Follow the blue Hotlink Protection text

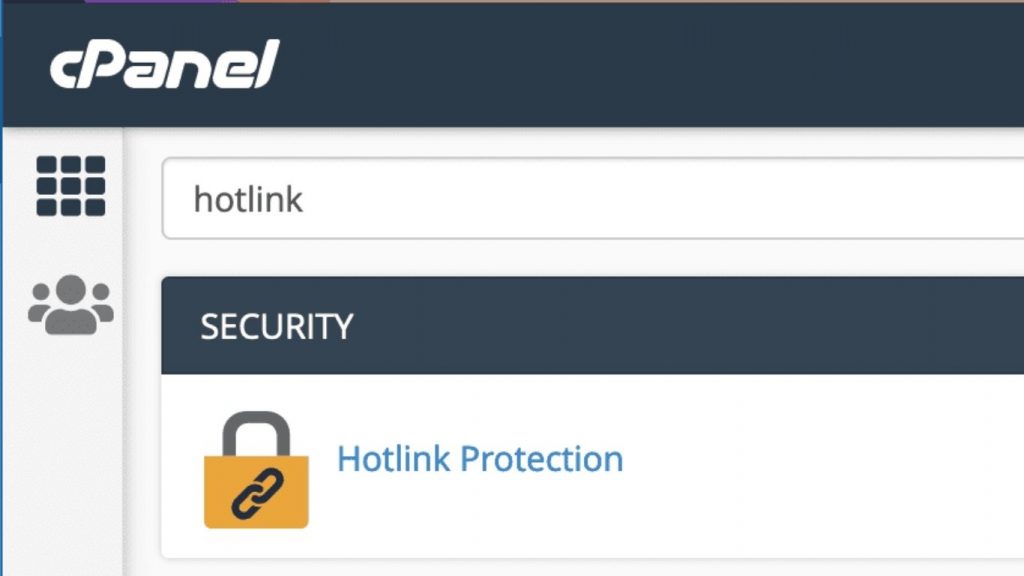481,459
